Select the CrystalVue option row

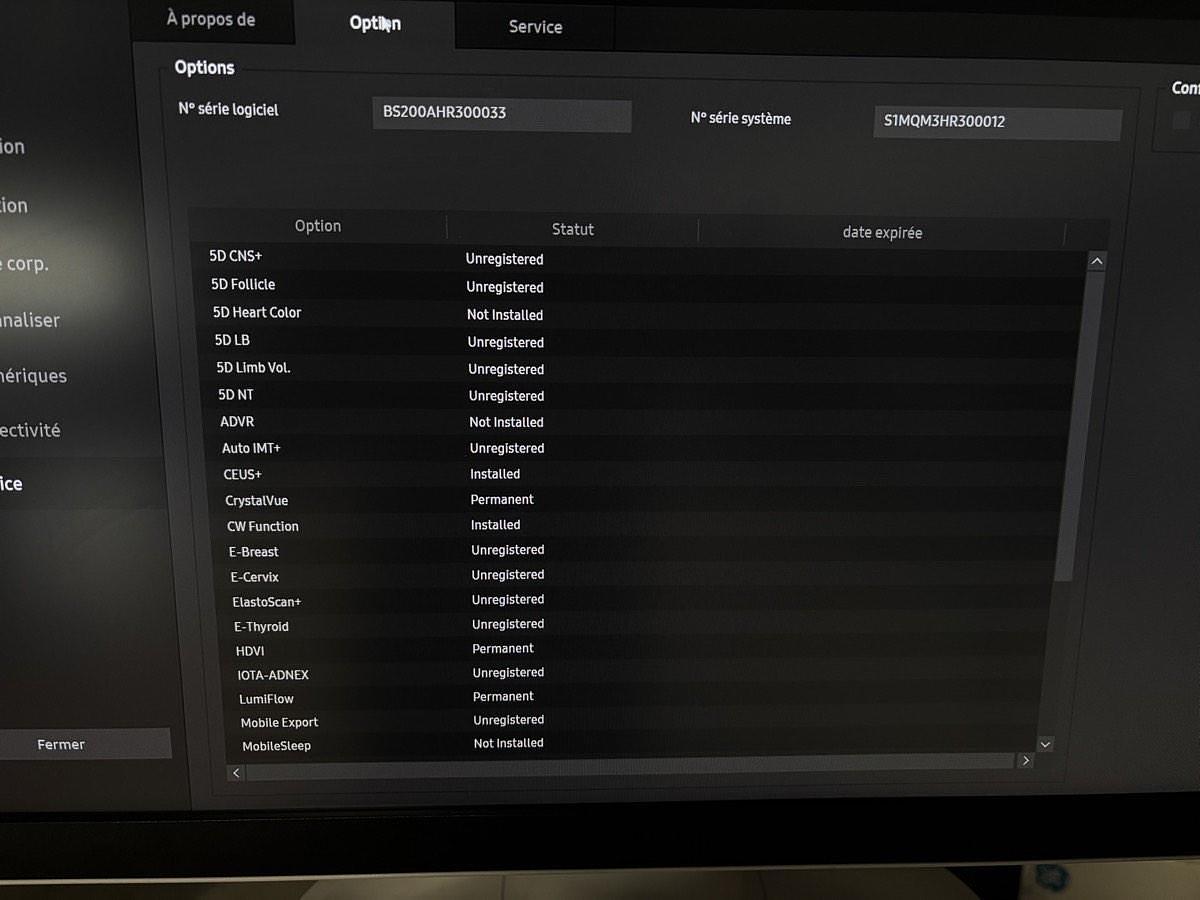[x=257, y=500]
